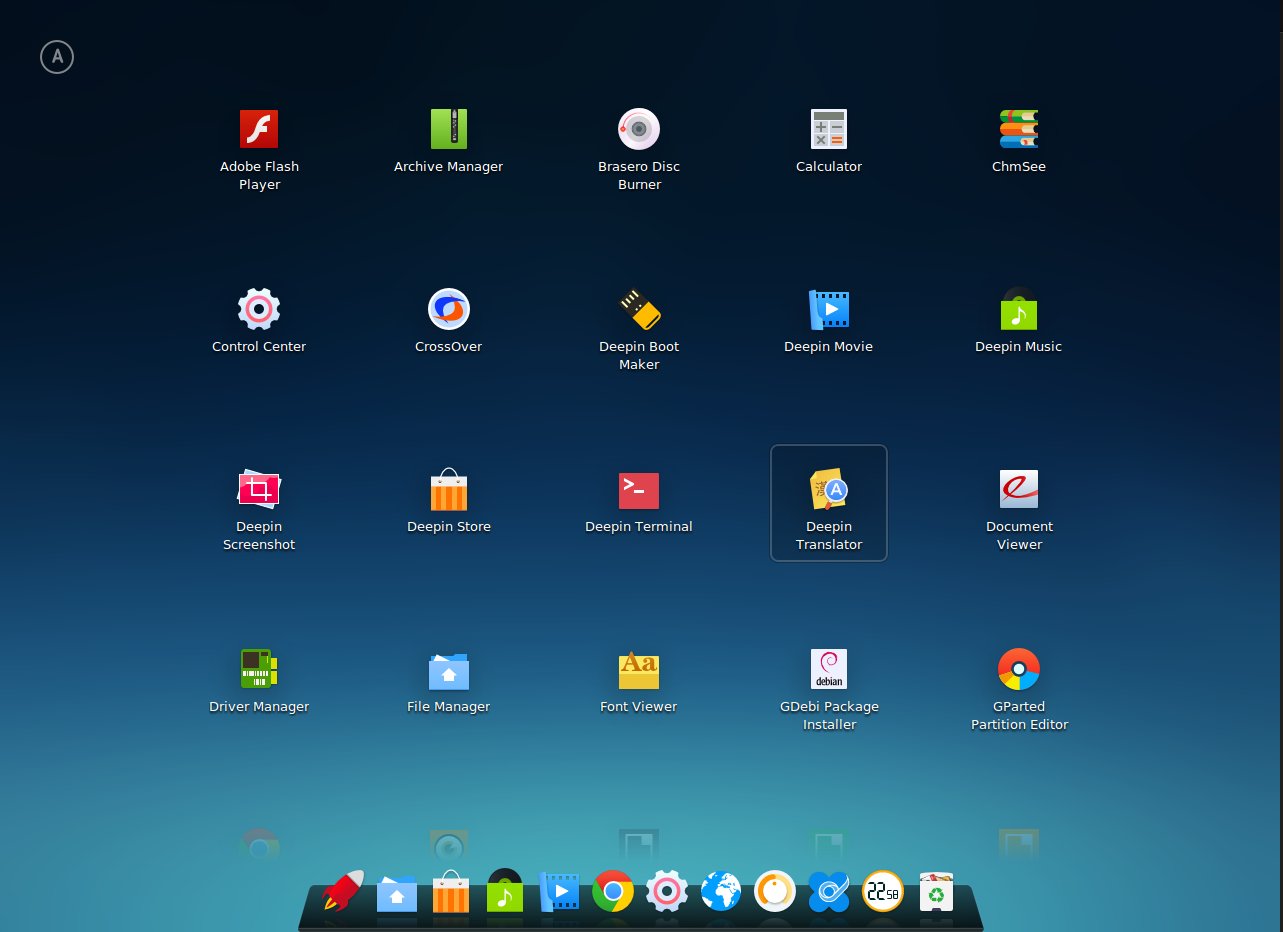Open the Trash from the dock
This screenshot has height=932, width=1283.
coord(936,891)
